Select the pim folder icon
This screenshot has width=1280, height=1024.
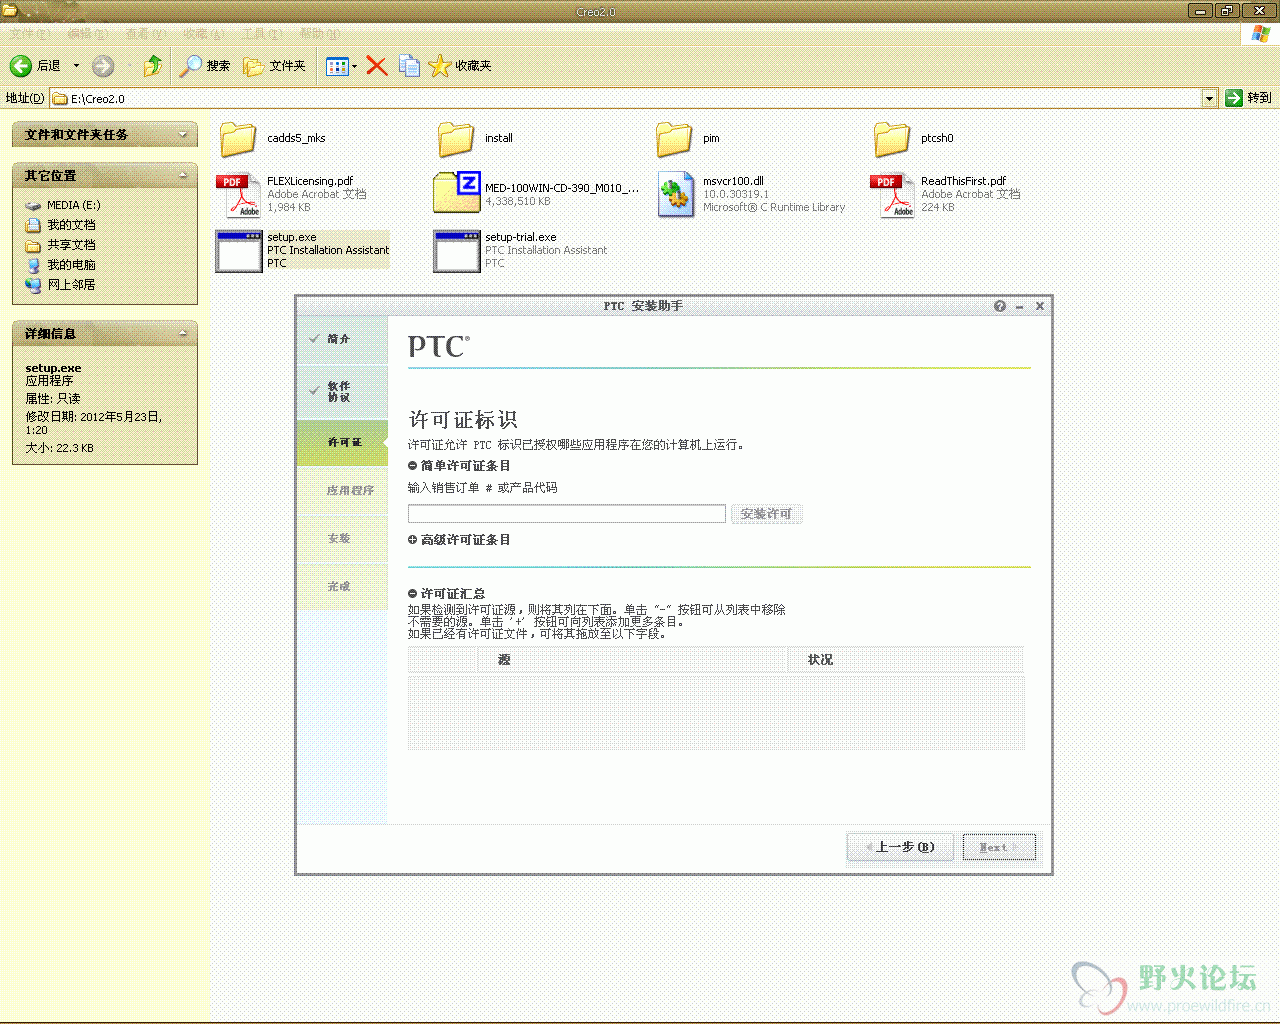tap(674, 139)
